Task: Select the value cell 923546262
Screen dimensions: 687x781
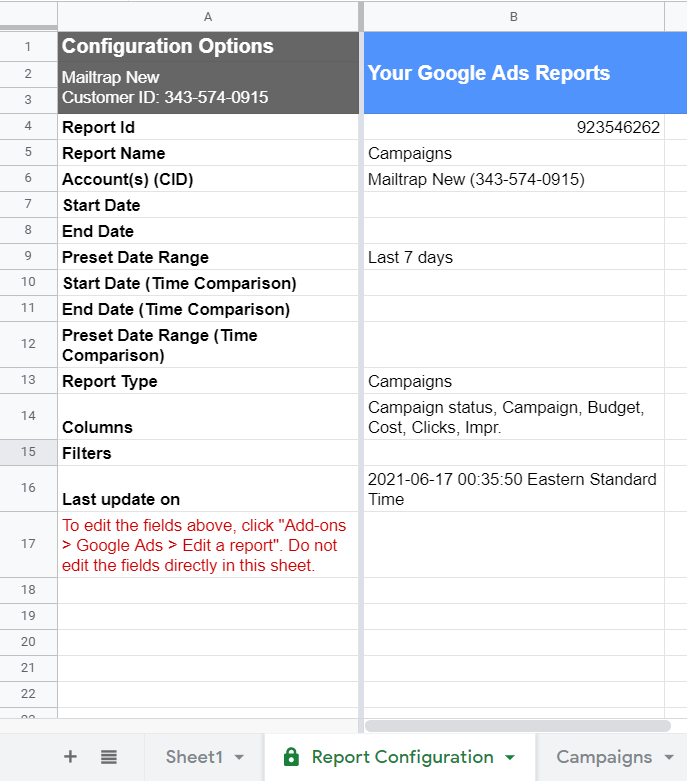Action: point(514,127)
